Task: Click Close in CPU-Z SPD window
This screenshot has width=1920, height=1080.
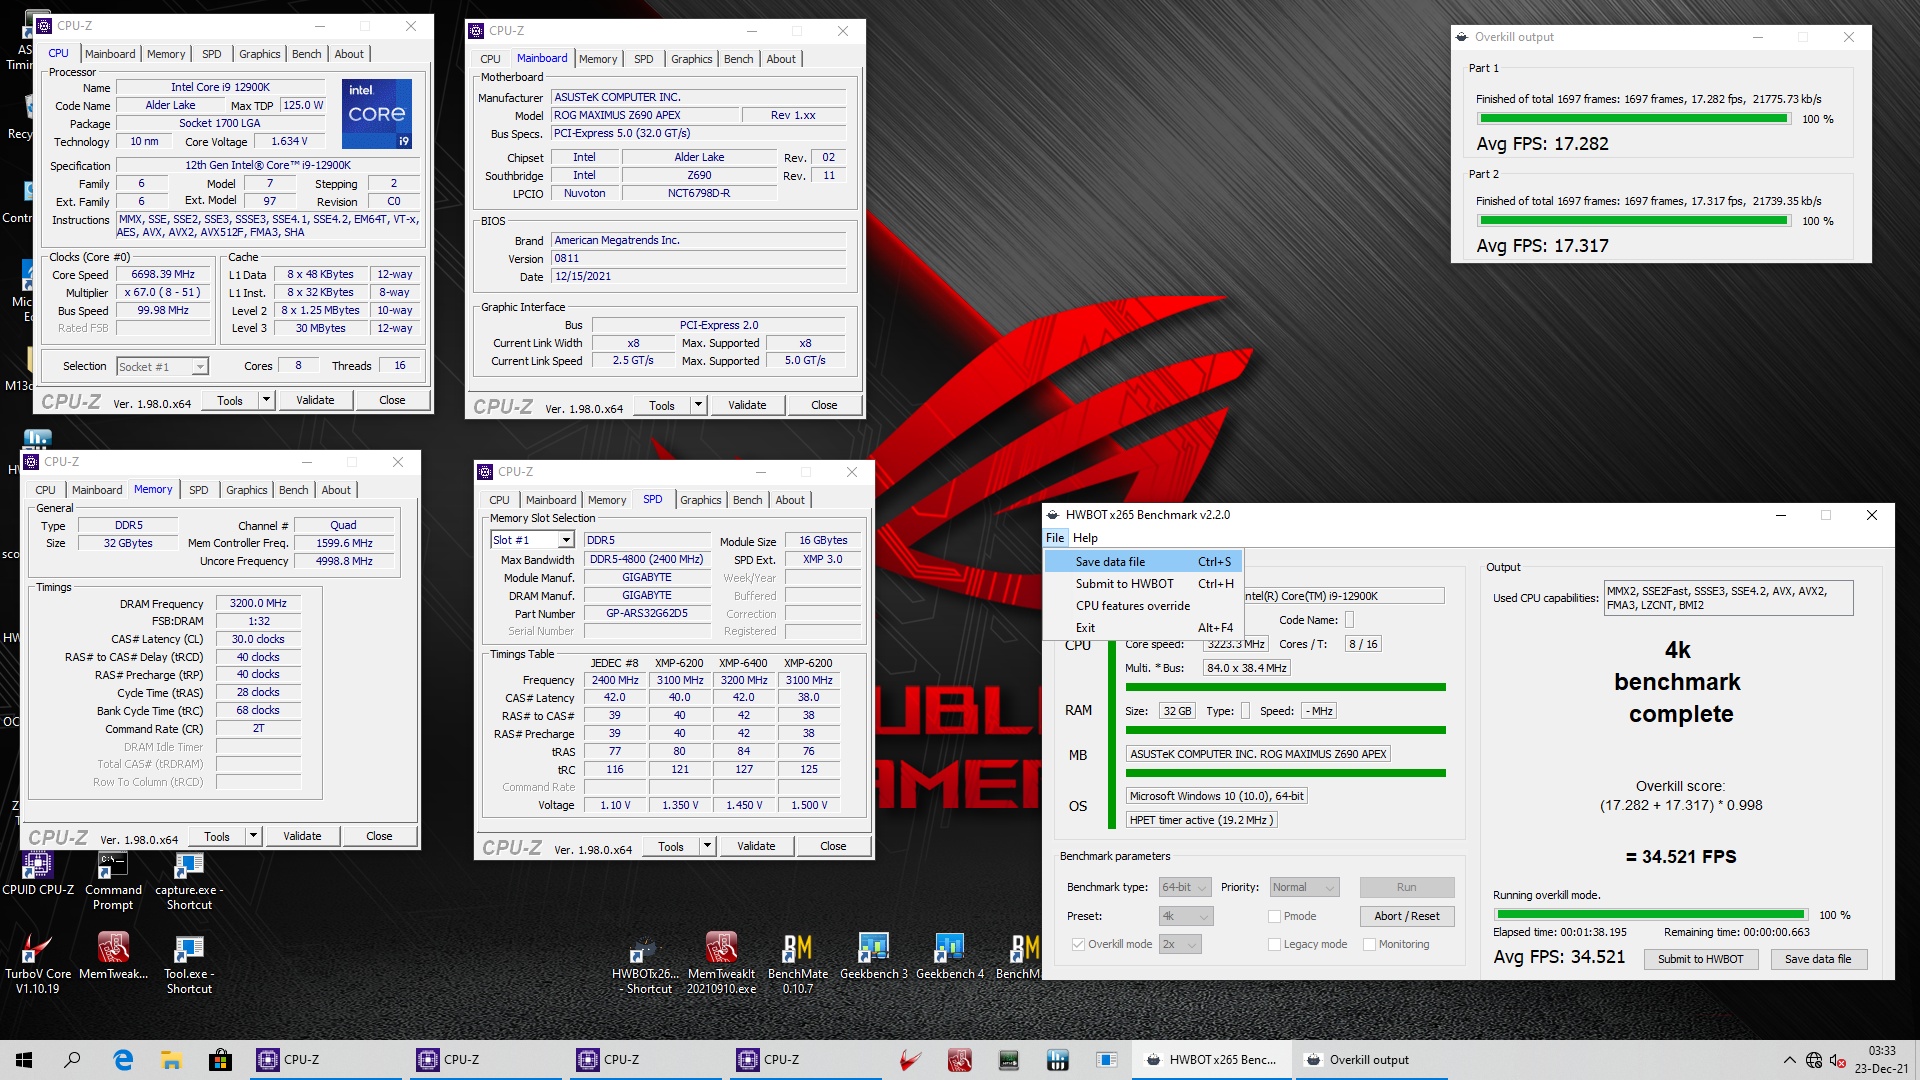Action: point(833,846)
